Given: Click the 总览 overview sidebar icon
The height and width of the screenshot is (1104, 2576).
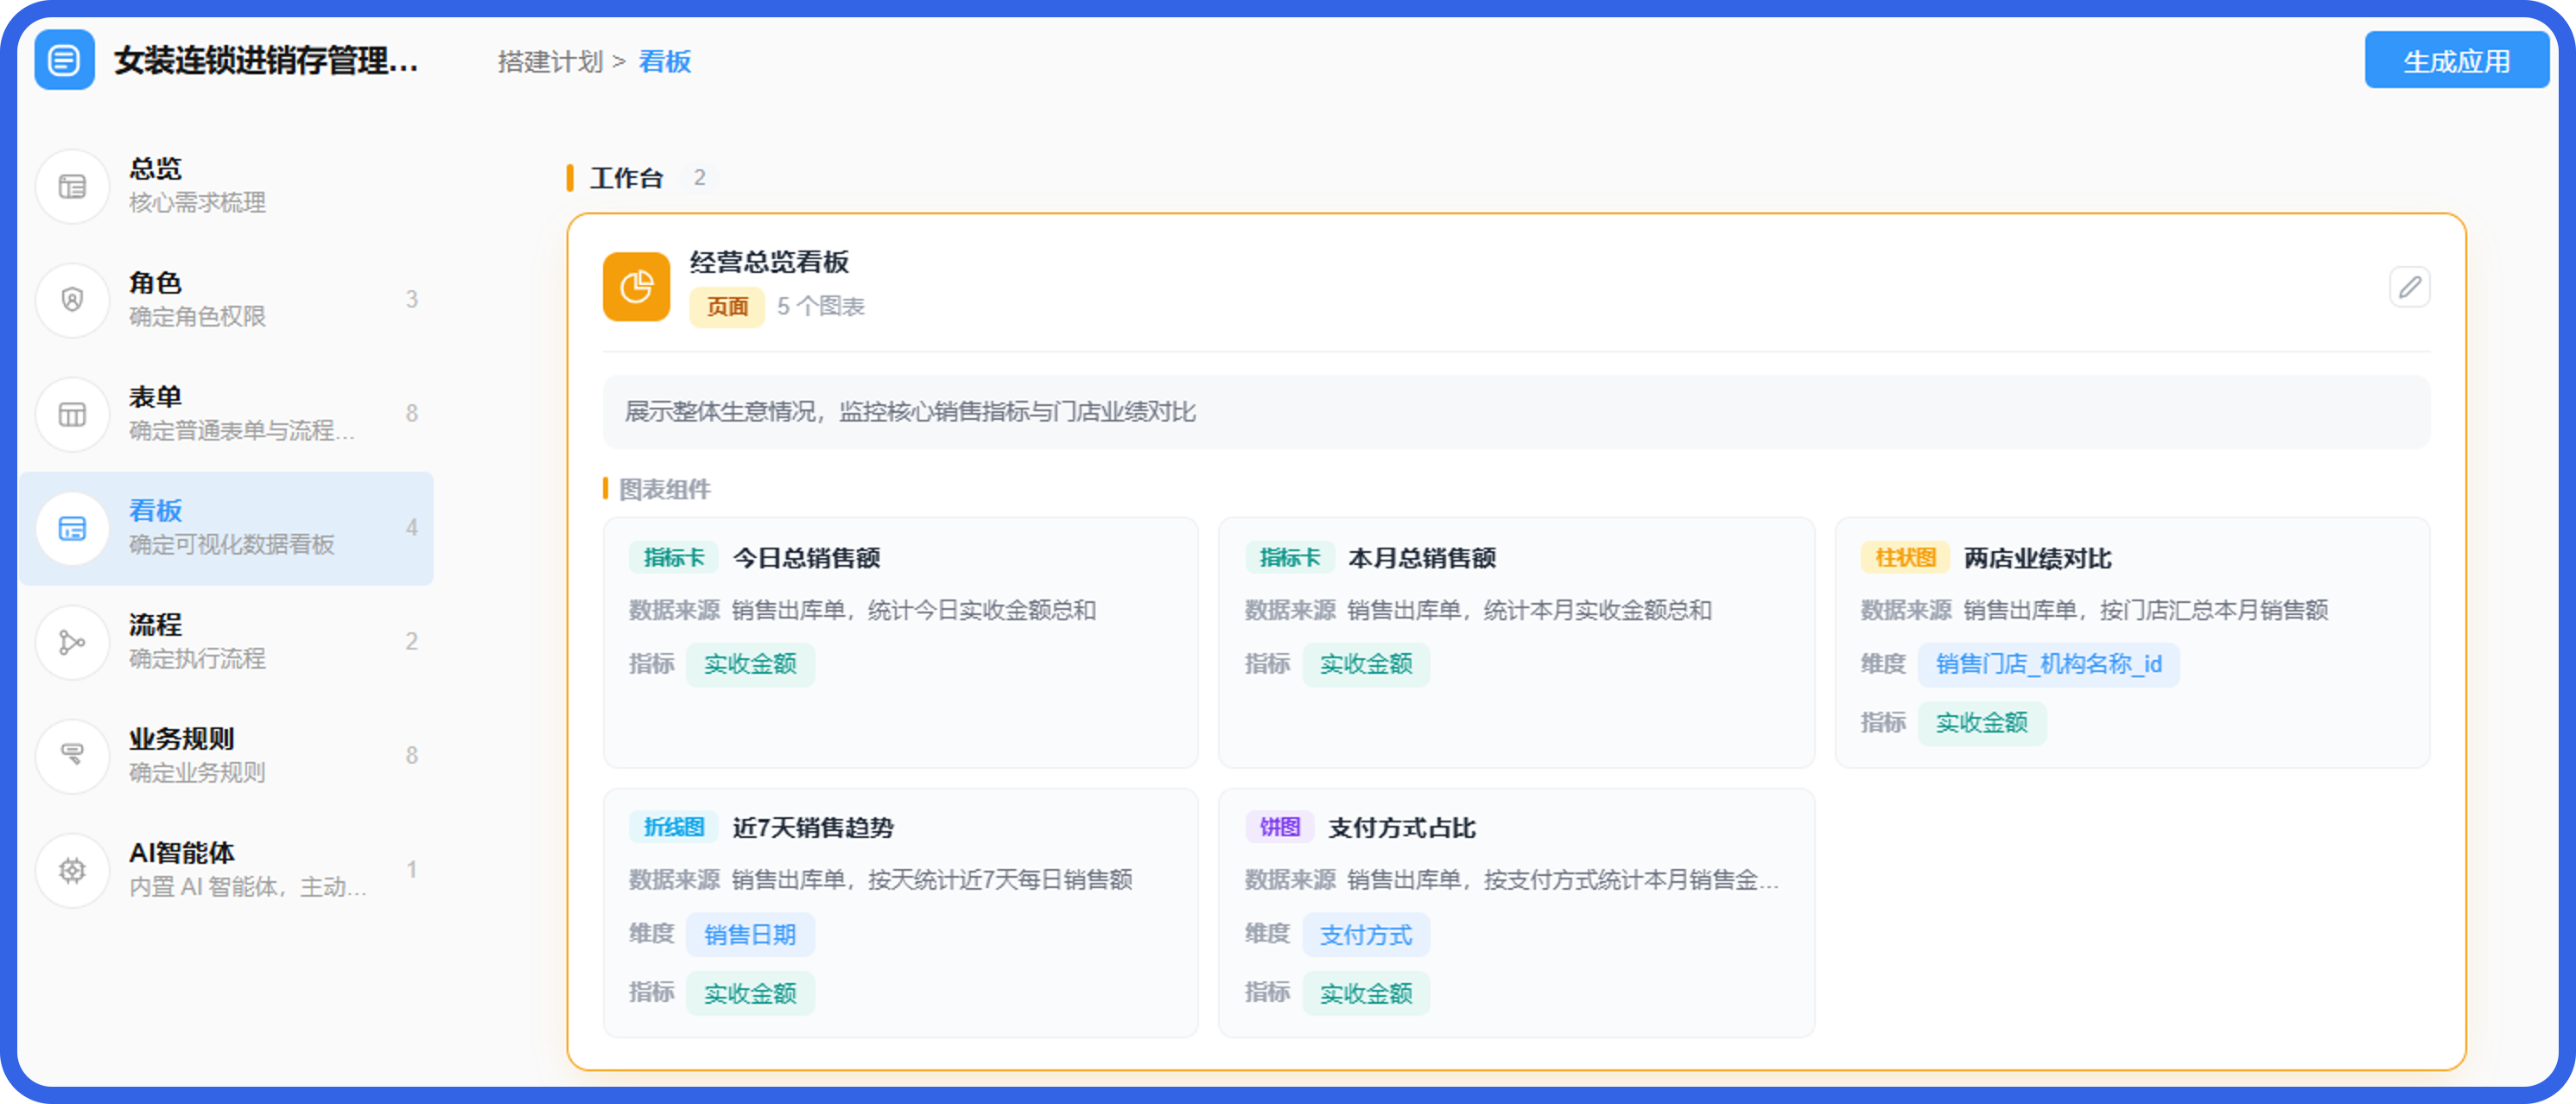Looking at the screenshot, I should pyautogui.click(x=72, y=186).
